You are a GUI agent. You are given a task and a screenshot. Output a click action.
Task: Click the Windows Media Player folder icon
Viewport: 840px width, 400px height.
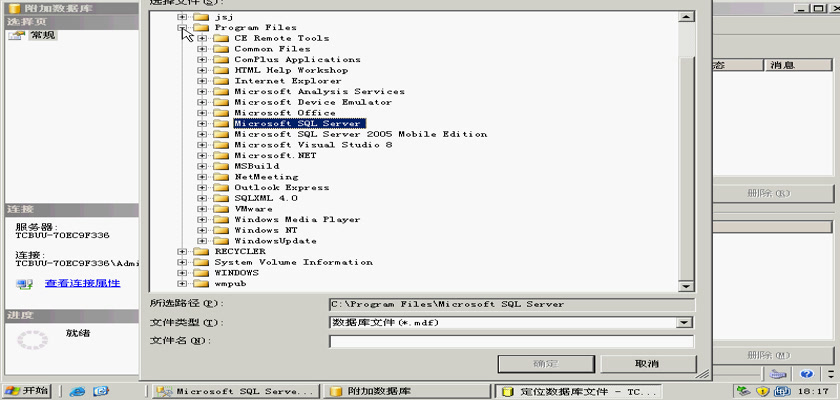tap(221, 220)
